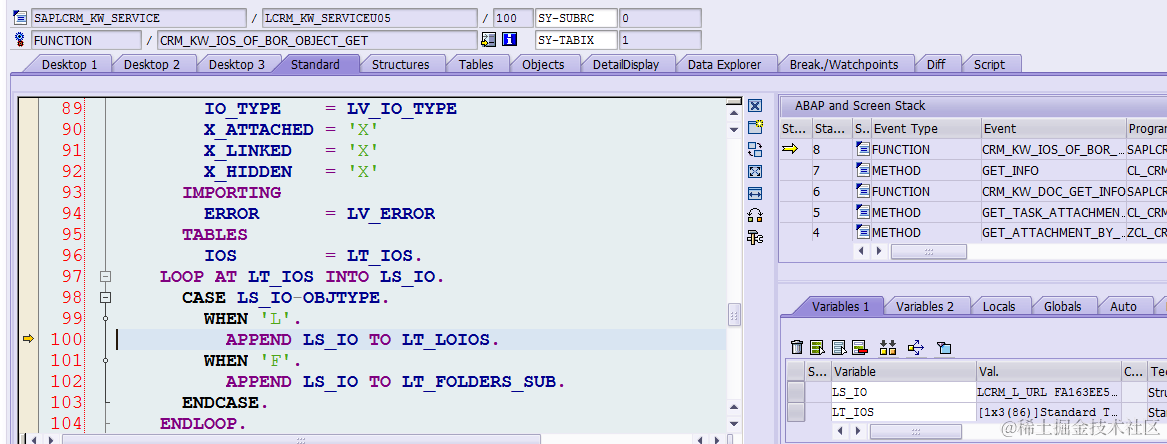Collapse the LOOP block at line 97

click(x=106, y=277)
